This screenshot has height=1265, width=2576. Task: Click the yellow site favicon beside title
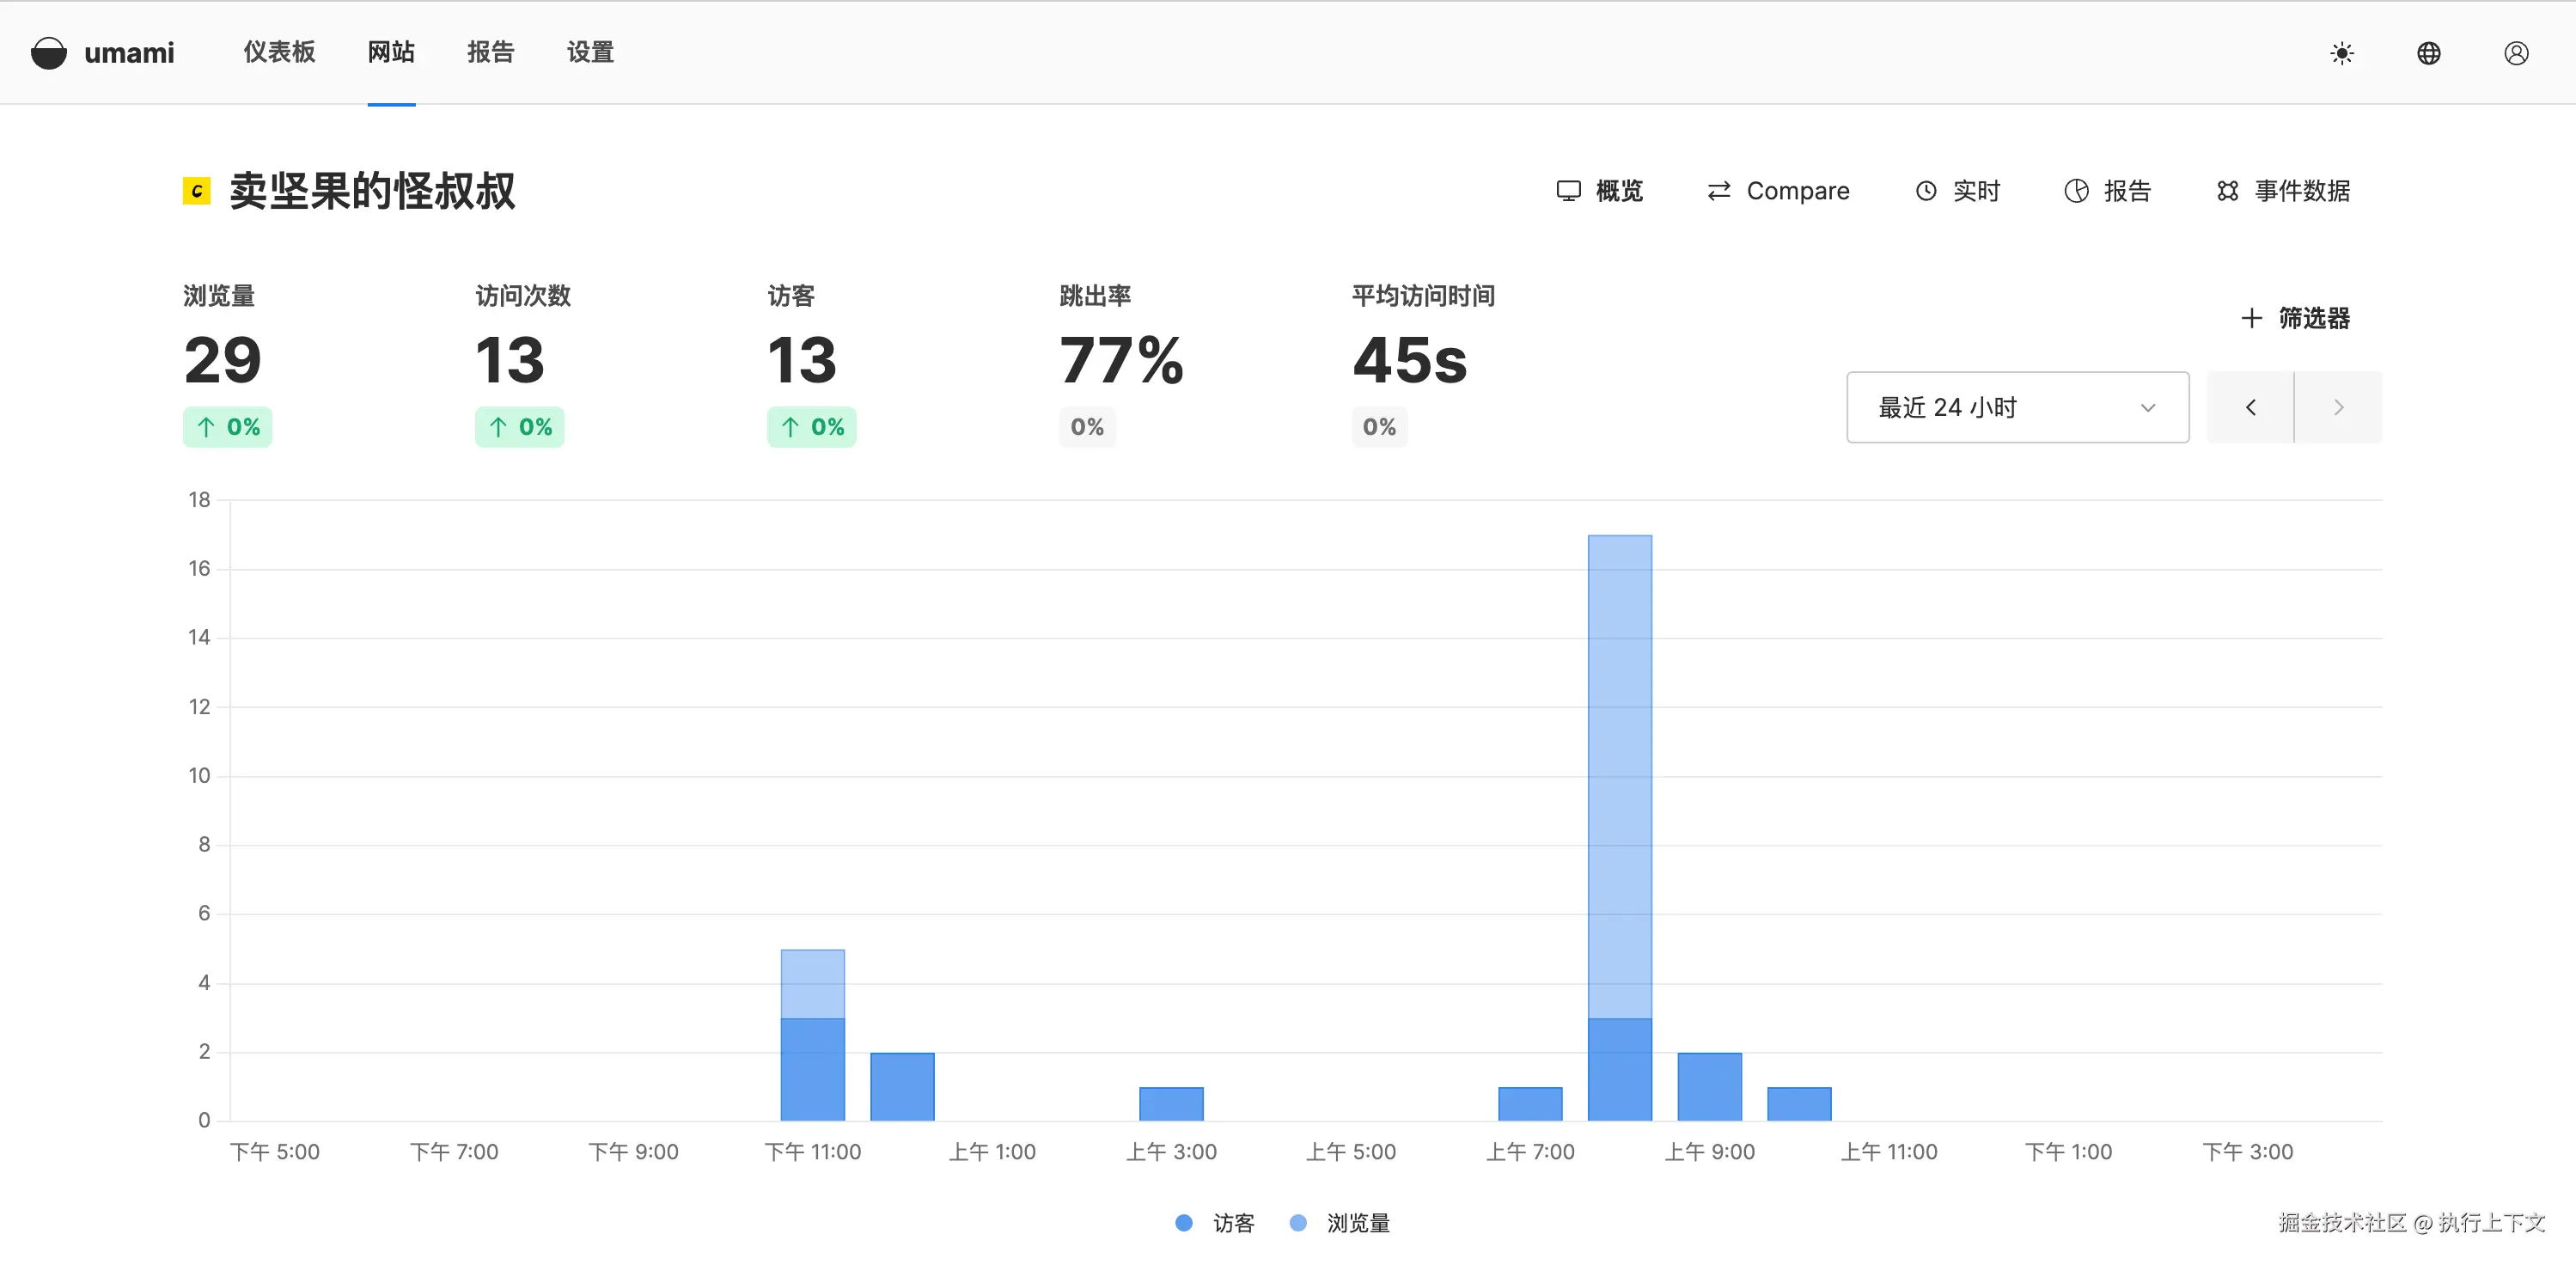[x=196, y=191]
